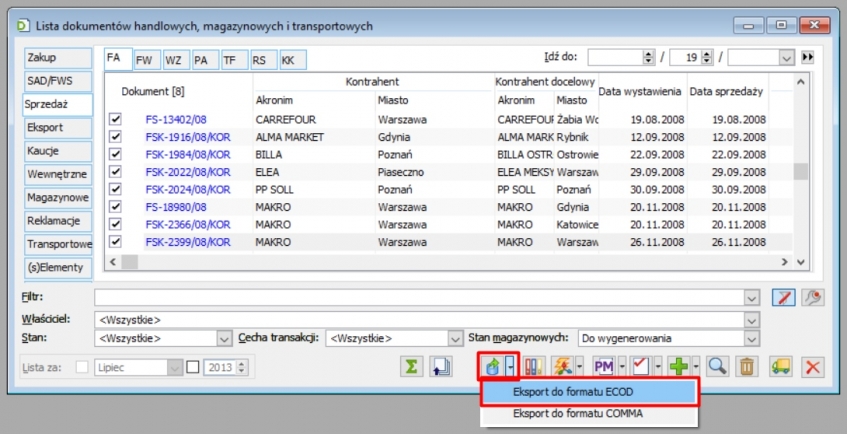The image size is (847, 434).
Task: Switch to the WZ tab
Action: point(177,60)
